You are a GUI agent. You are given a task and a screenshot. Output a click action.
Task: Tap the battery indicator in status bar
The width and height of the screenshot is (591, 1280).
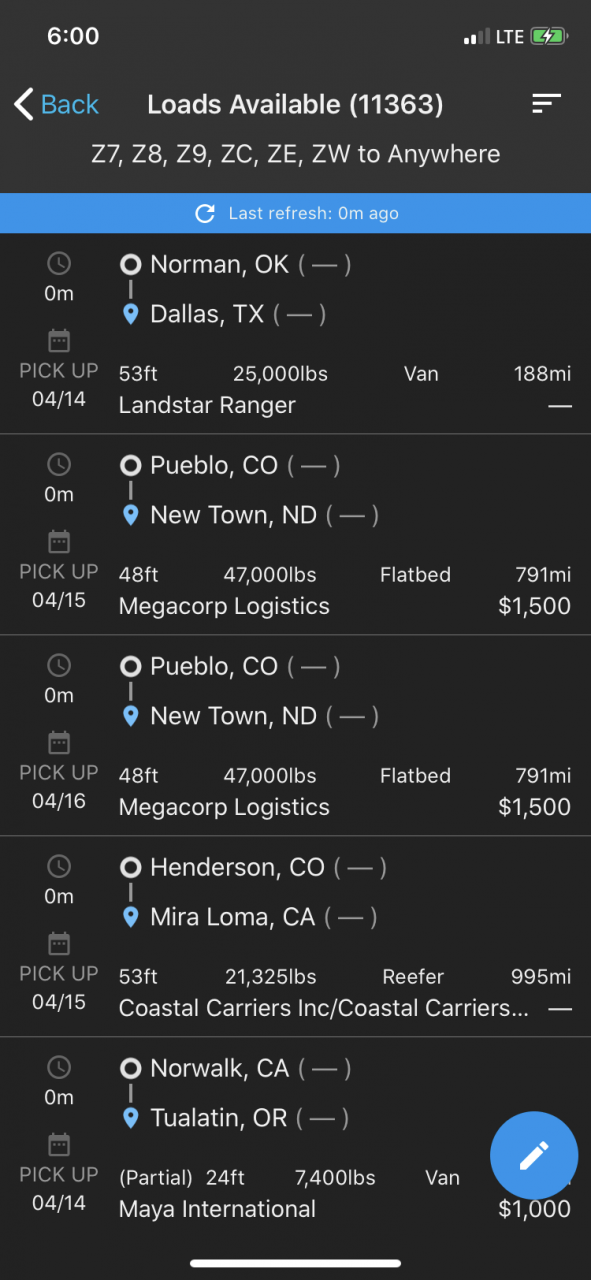(x=549, y=37)
